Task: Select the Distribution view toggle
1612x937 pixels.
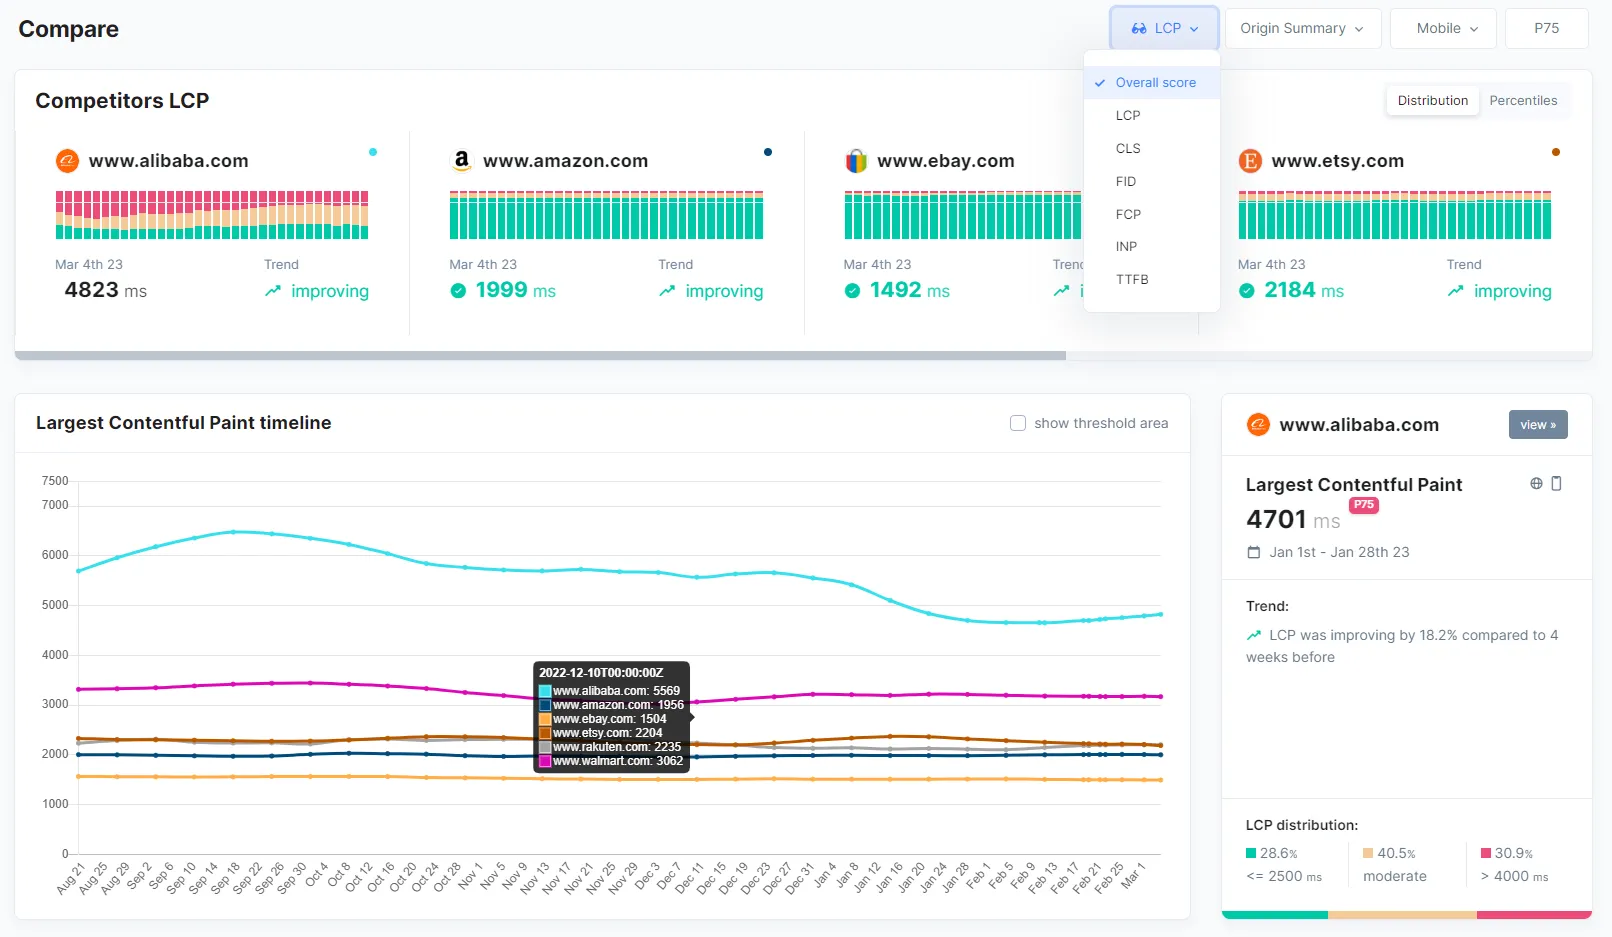Action: pyautogui.click(x=1432, y=101)
